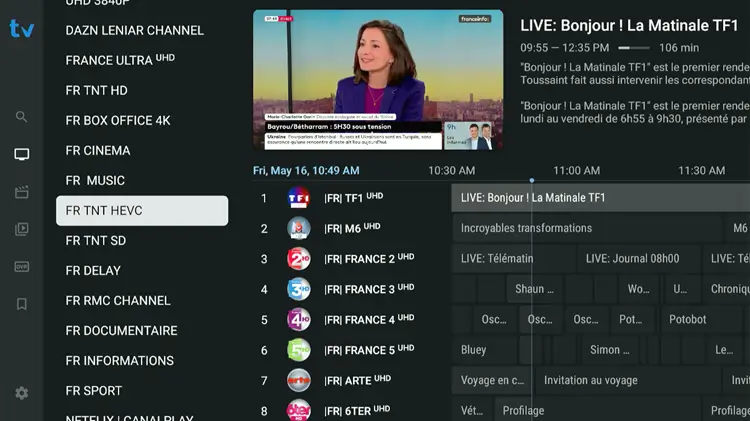This screenshot has height=421, width=750.
Task: Open Invitation au voyage program
Action: tap(628, 380)
